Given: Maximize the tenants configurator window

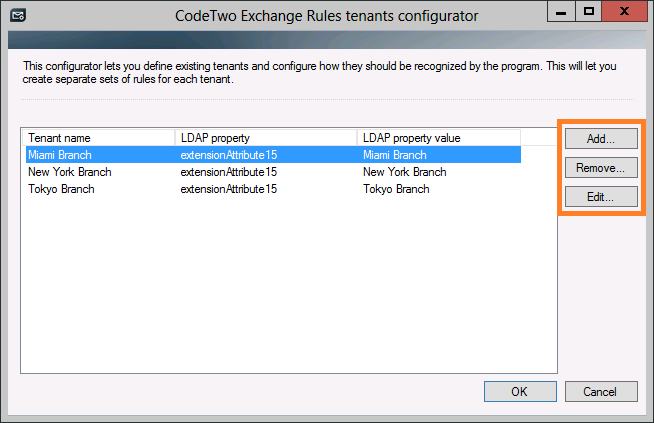Looking at the screenshot, I should tap(589, 11).
